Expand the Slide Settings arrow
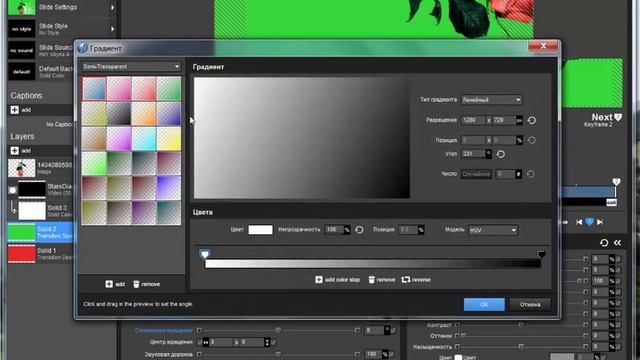Screen dimensions: 640x360 113,7
